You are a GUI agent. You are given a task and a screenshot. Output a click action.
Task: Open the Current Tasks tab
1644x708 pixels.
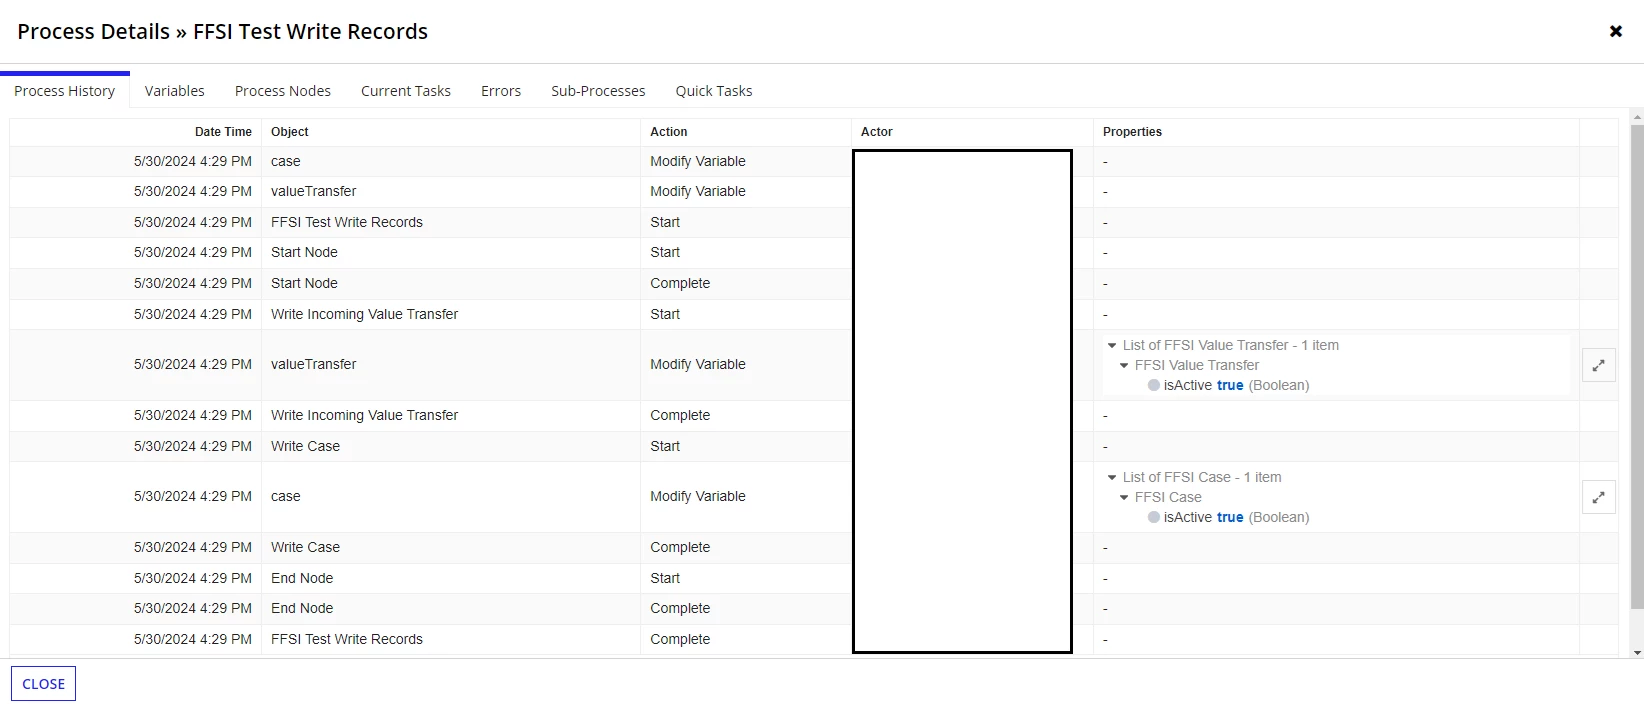click(x=406, y=91)
